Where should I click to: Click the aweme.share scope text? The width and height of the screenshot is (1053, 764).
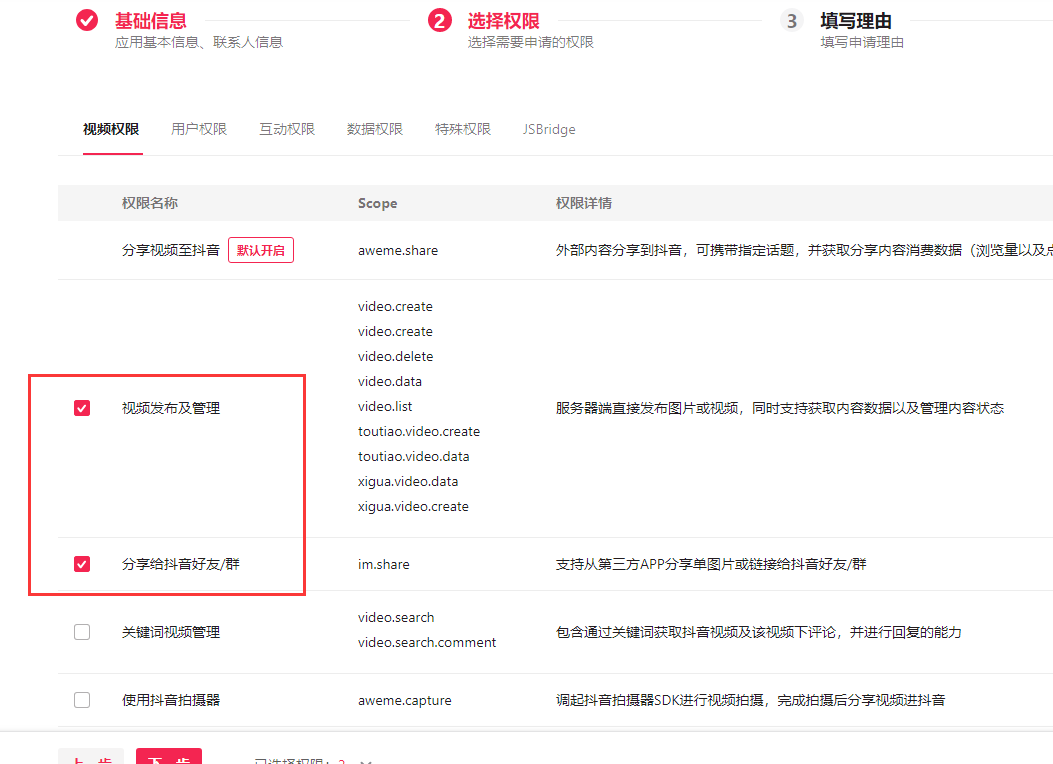398,250
